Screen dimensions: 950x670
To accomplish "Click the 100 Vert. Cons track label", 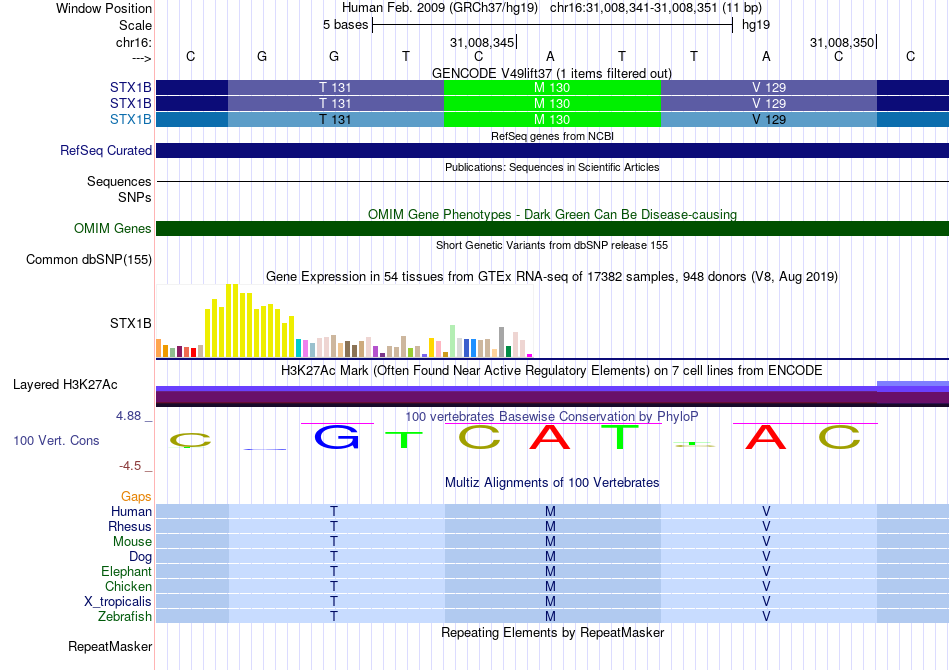I will [x=56, y=440].
